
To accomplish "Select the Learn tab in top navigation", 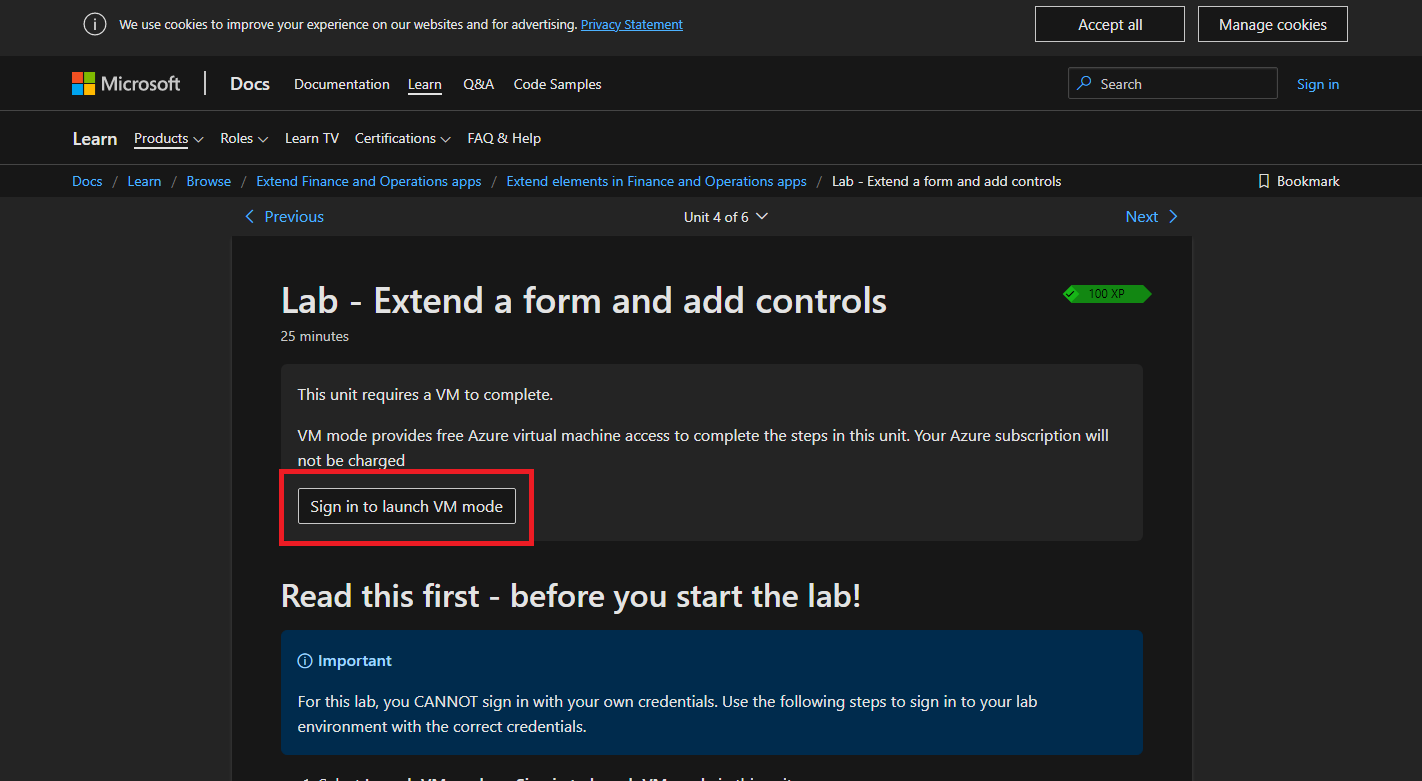I will tap(425, 84).
